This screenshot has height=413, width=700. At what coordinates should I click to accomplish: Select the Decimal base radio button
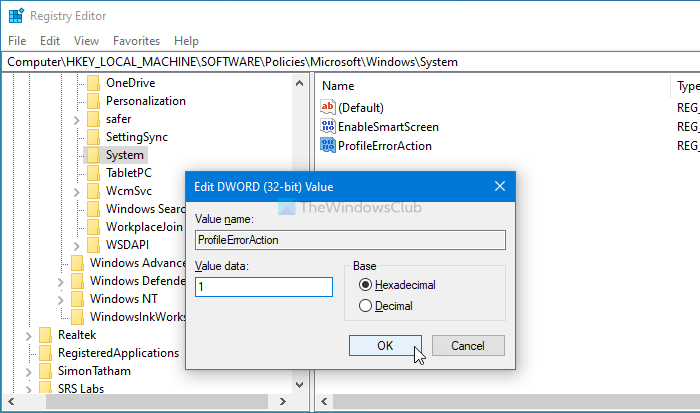pyautogui.click(x=365, y=306)
